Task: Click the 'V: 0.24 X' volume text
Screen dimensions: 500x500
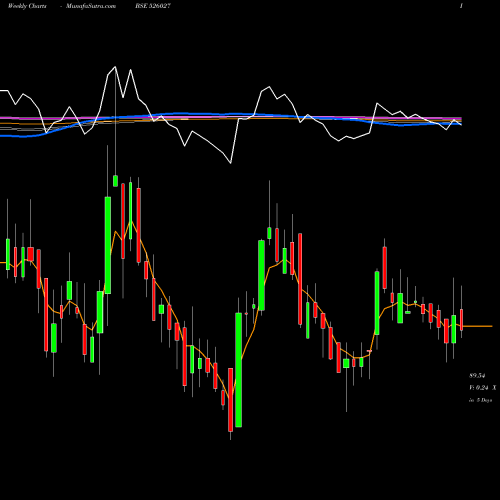Action: coord(482,388)
